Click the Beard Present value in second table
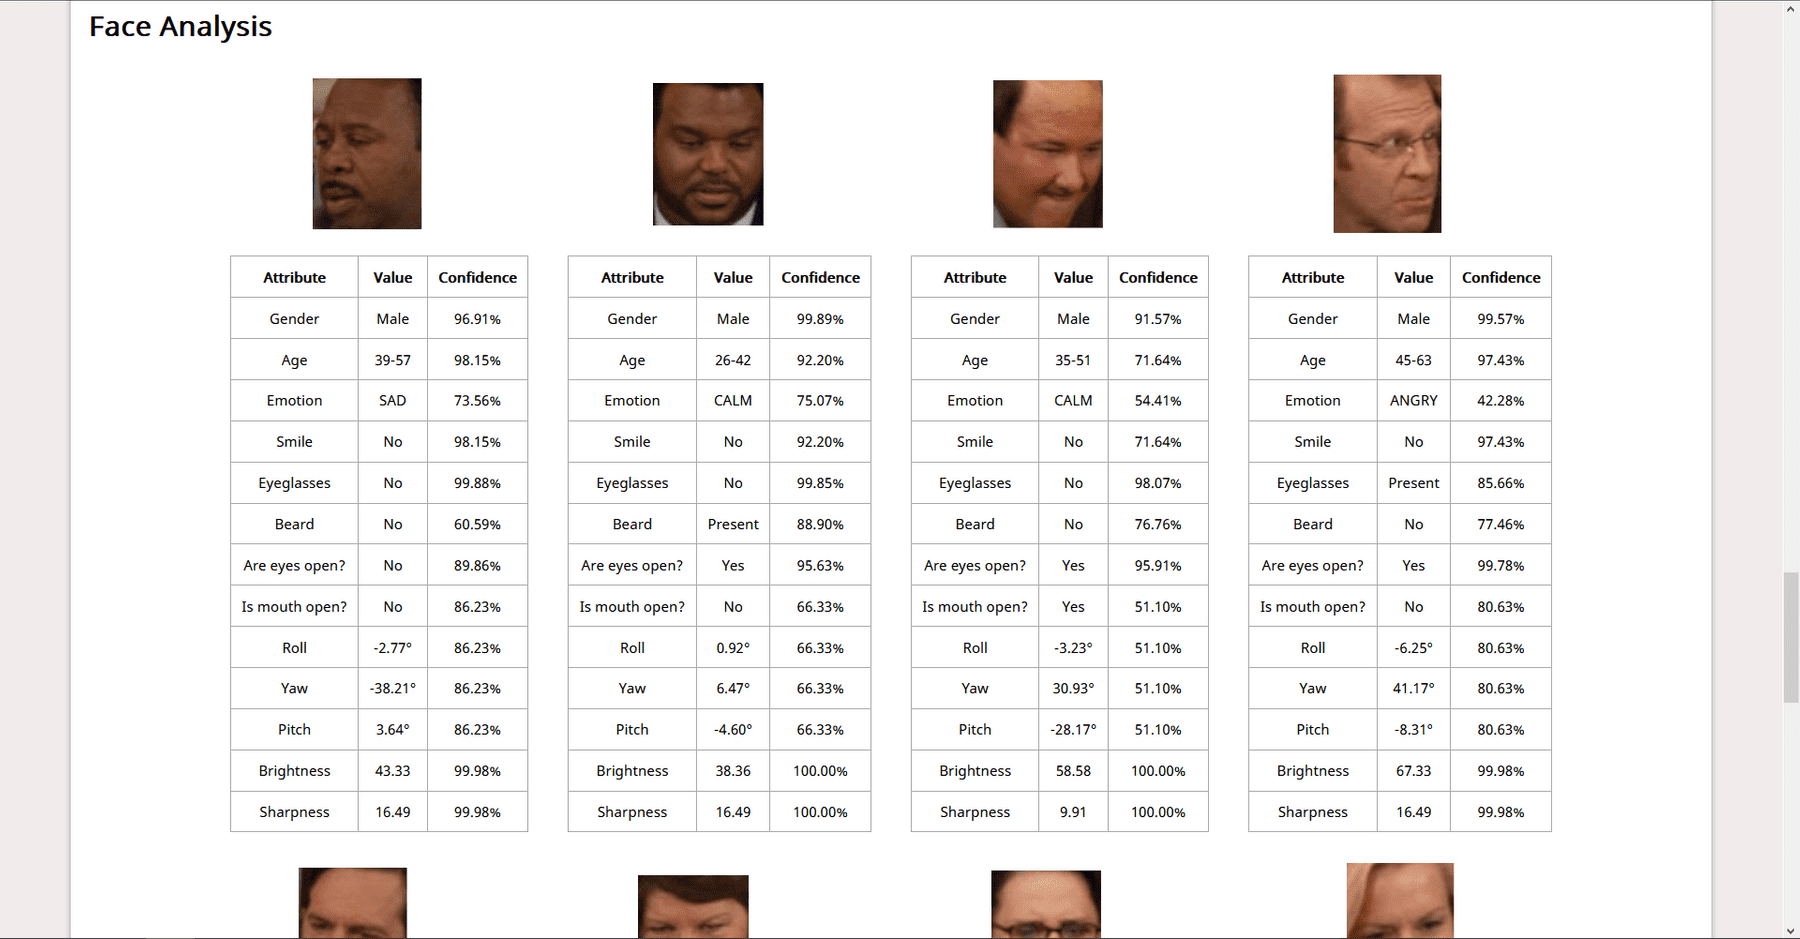The height and width of the screenshot is (939, 1800). coord(733,524)
